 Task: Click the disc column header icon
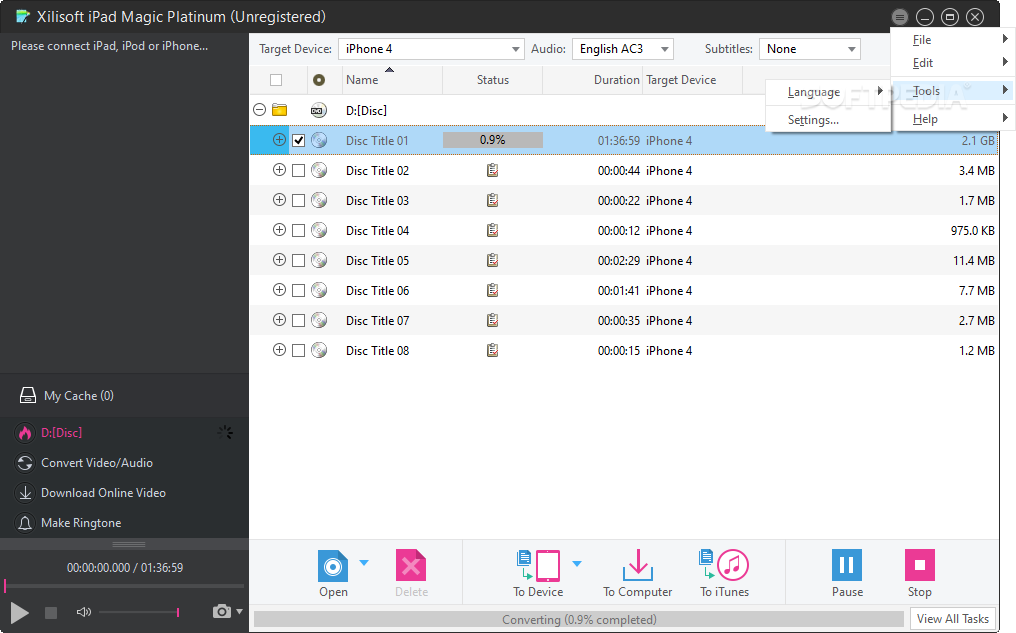click(319, 80)
